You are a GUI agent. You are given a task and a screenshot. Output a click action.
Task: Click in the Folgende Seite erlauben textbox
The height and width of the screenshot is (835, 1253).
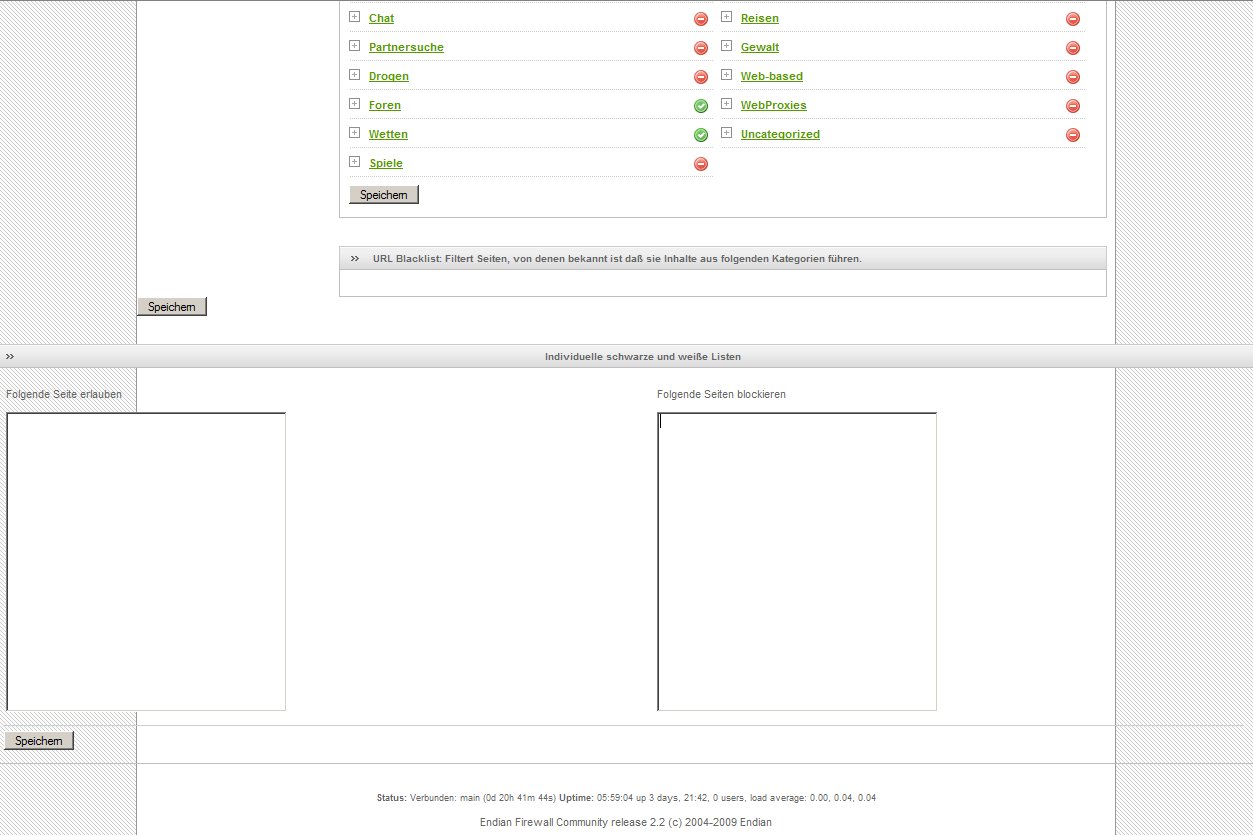click(x=146, y=561)
